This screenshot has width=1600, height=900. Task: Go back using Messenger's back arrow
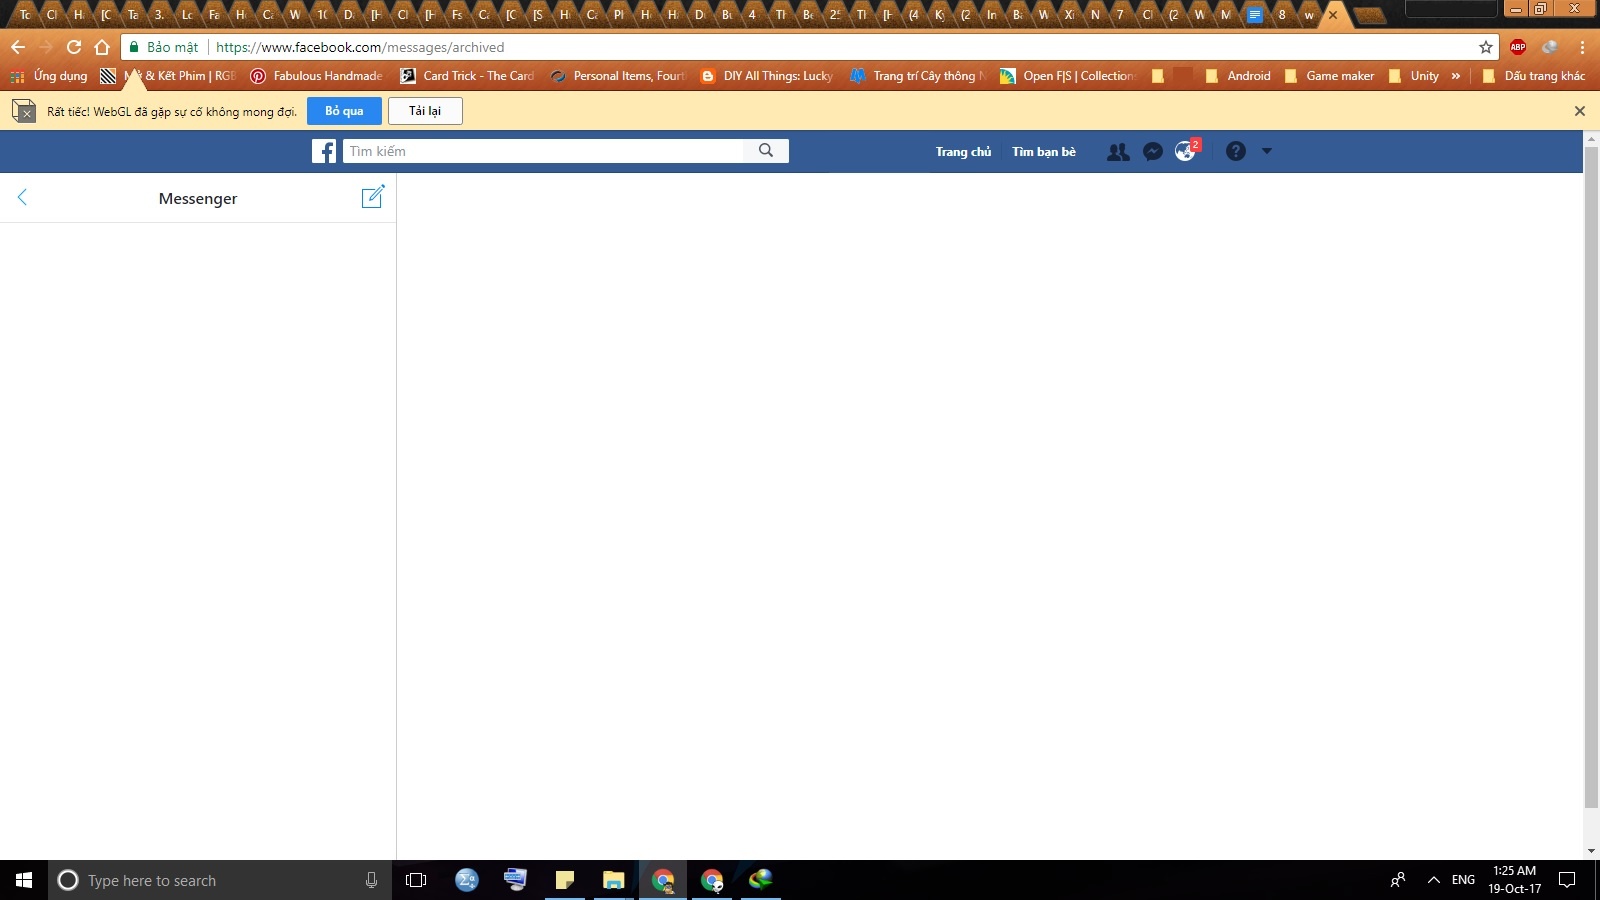click(x=22, y=198)
